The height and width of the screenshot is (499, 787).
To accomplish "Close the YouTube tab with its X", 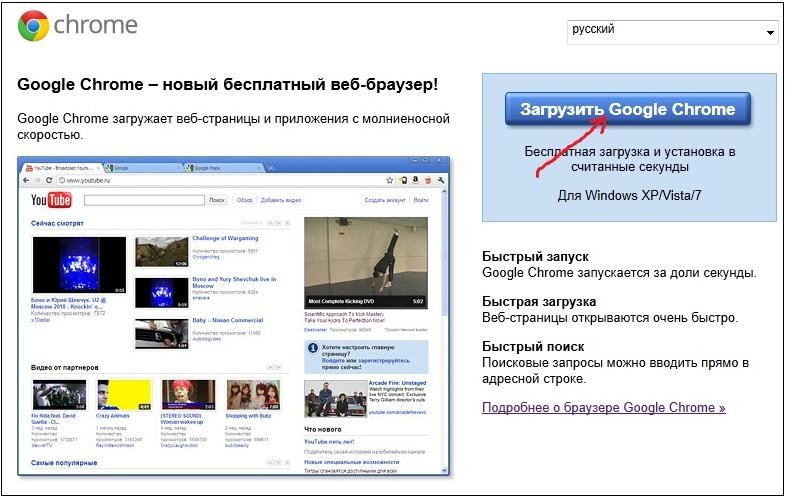I will click(x=98, y=168).
